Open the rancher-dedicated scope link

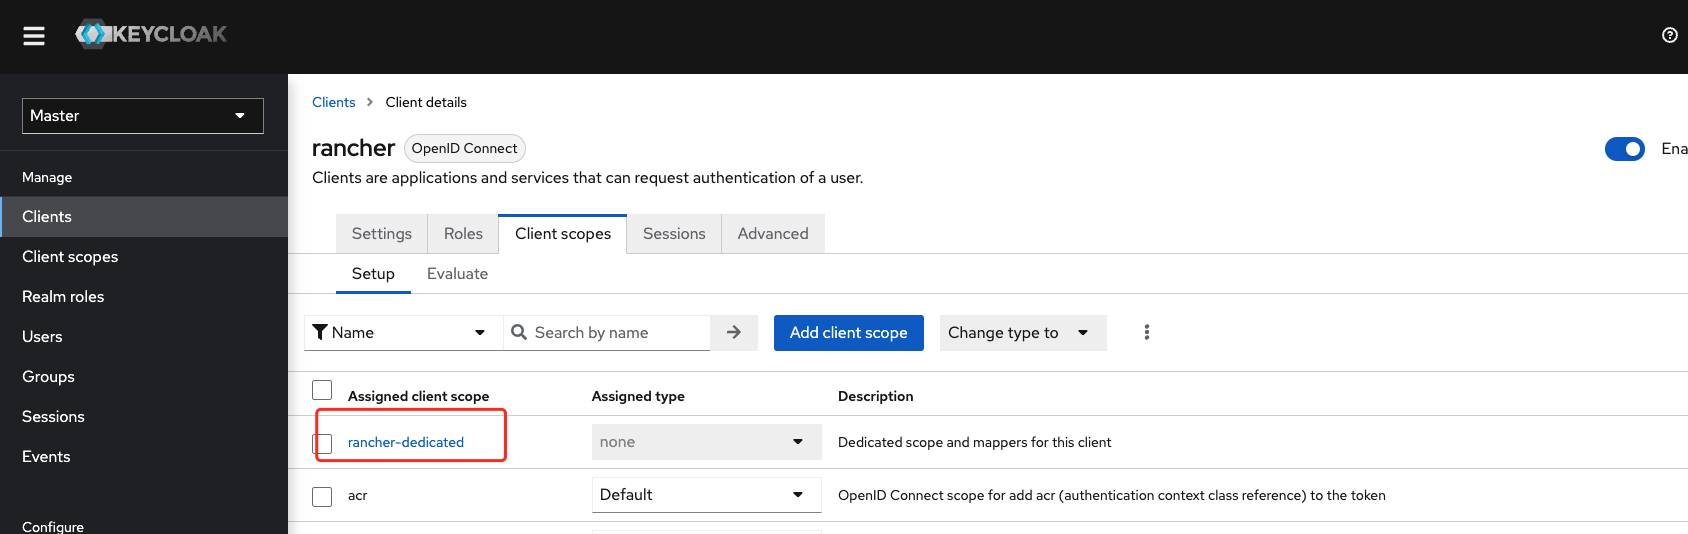pyautogui.click(x=406, y=442)
